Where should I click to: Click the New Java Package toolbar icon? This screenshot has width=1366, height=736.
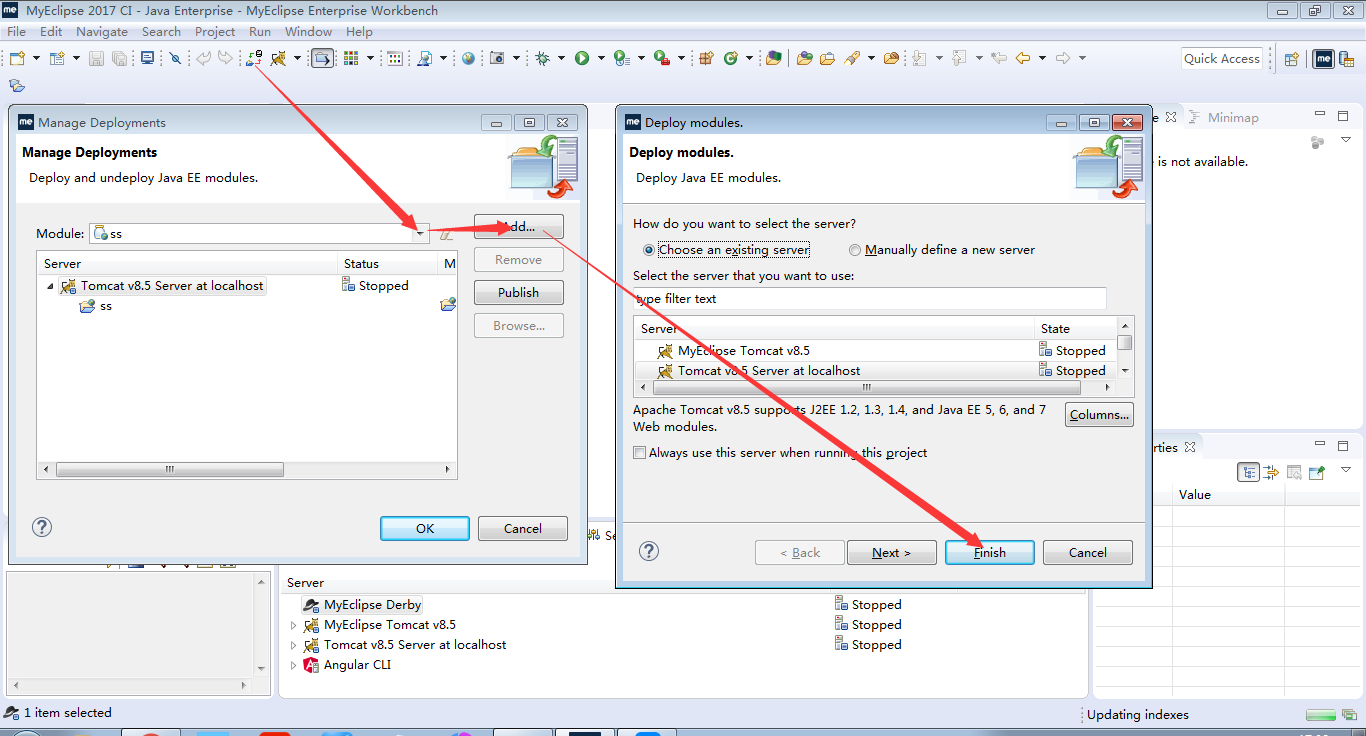pos(706,58)
